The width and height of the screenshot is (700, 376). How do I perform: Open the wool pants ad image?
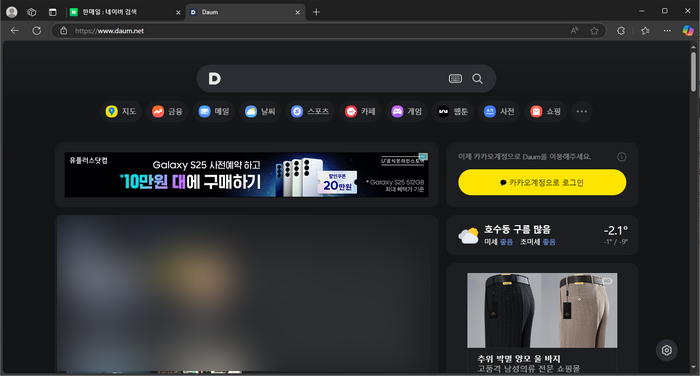coord(542,310)
